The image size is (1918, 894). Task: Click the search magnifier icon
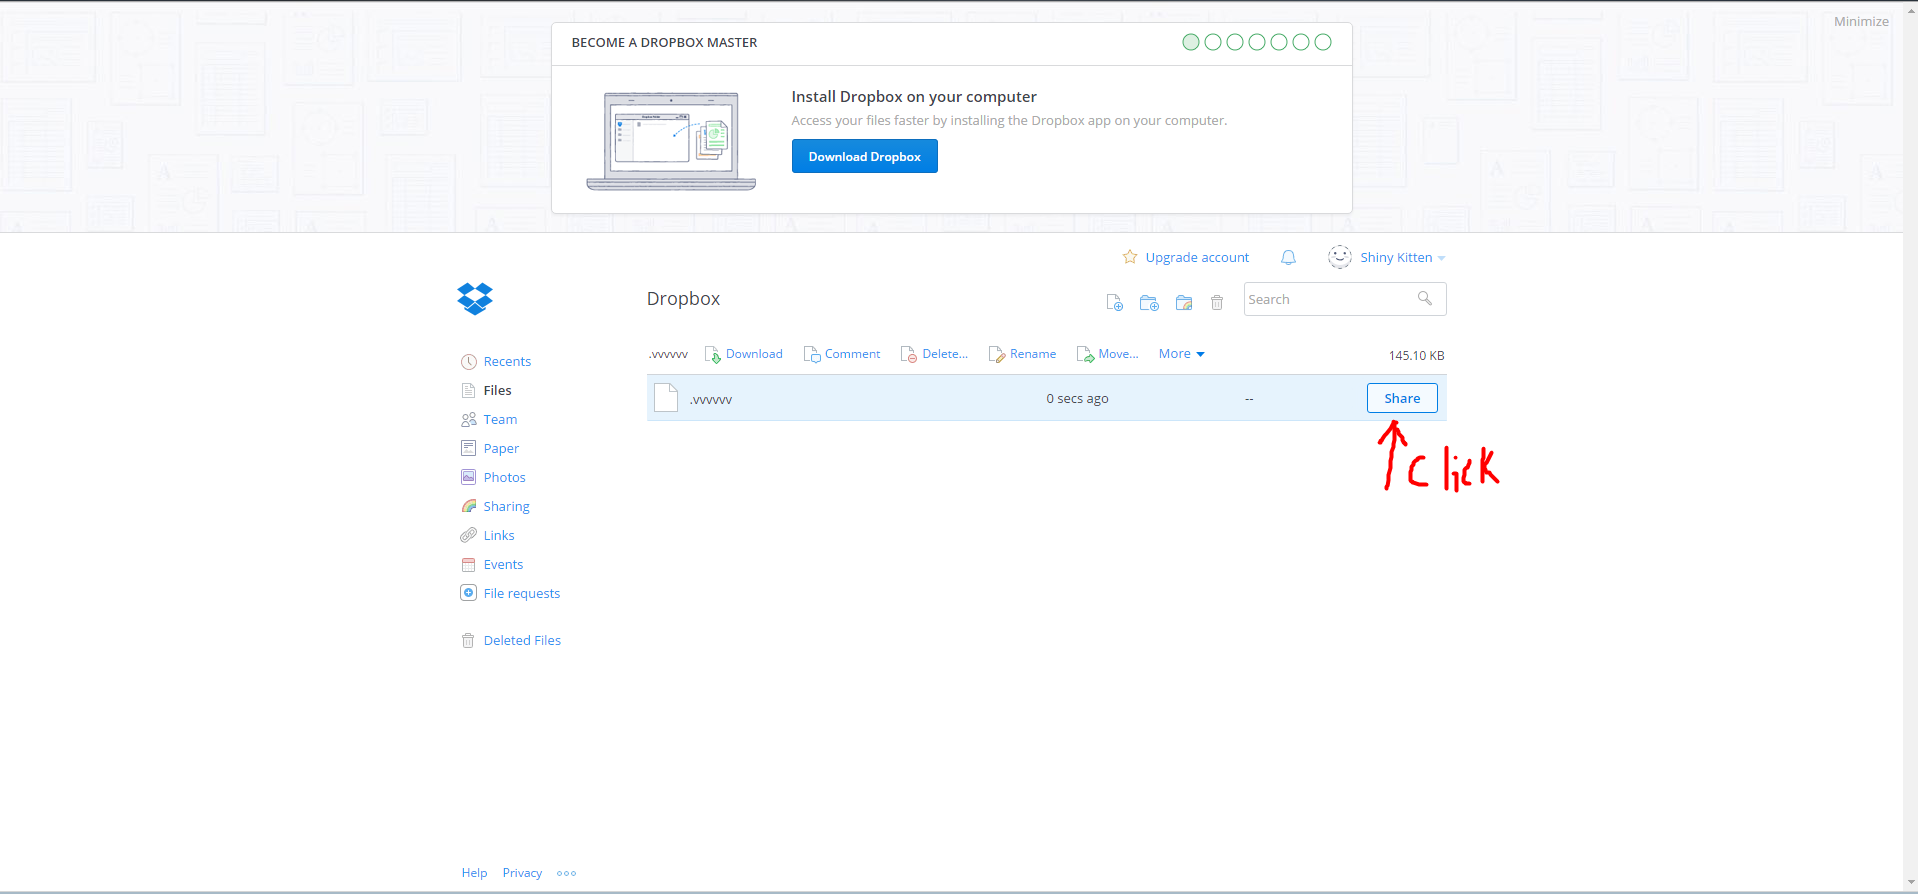tap(1425, 299)
